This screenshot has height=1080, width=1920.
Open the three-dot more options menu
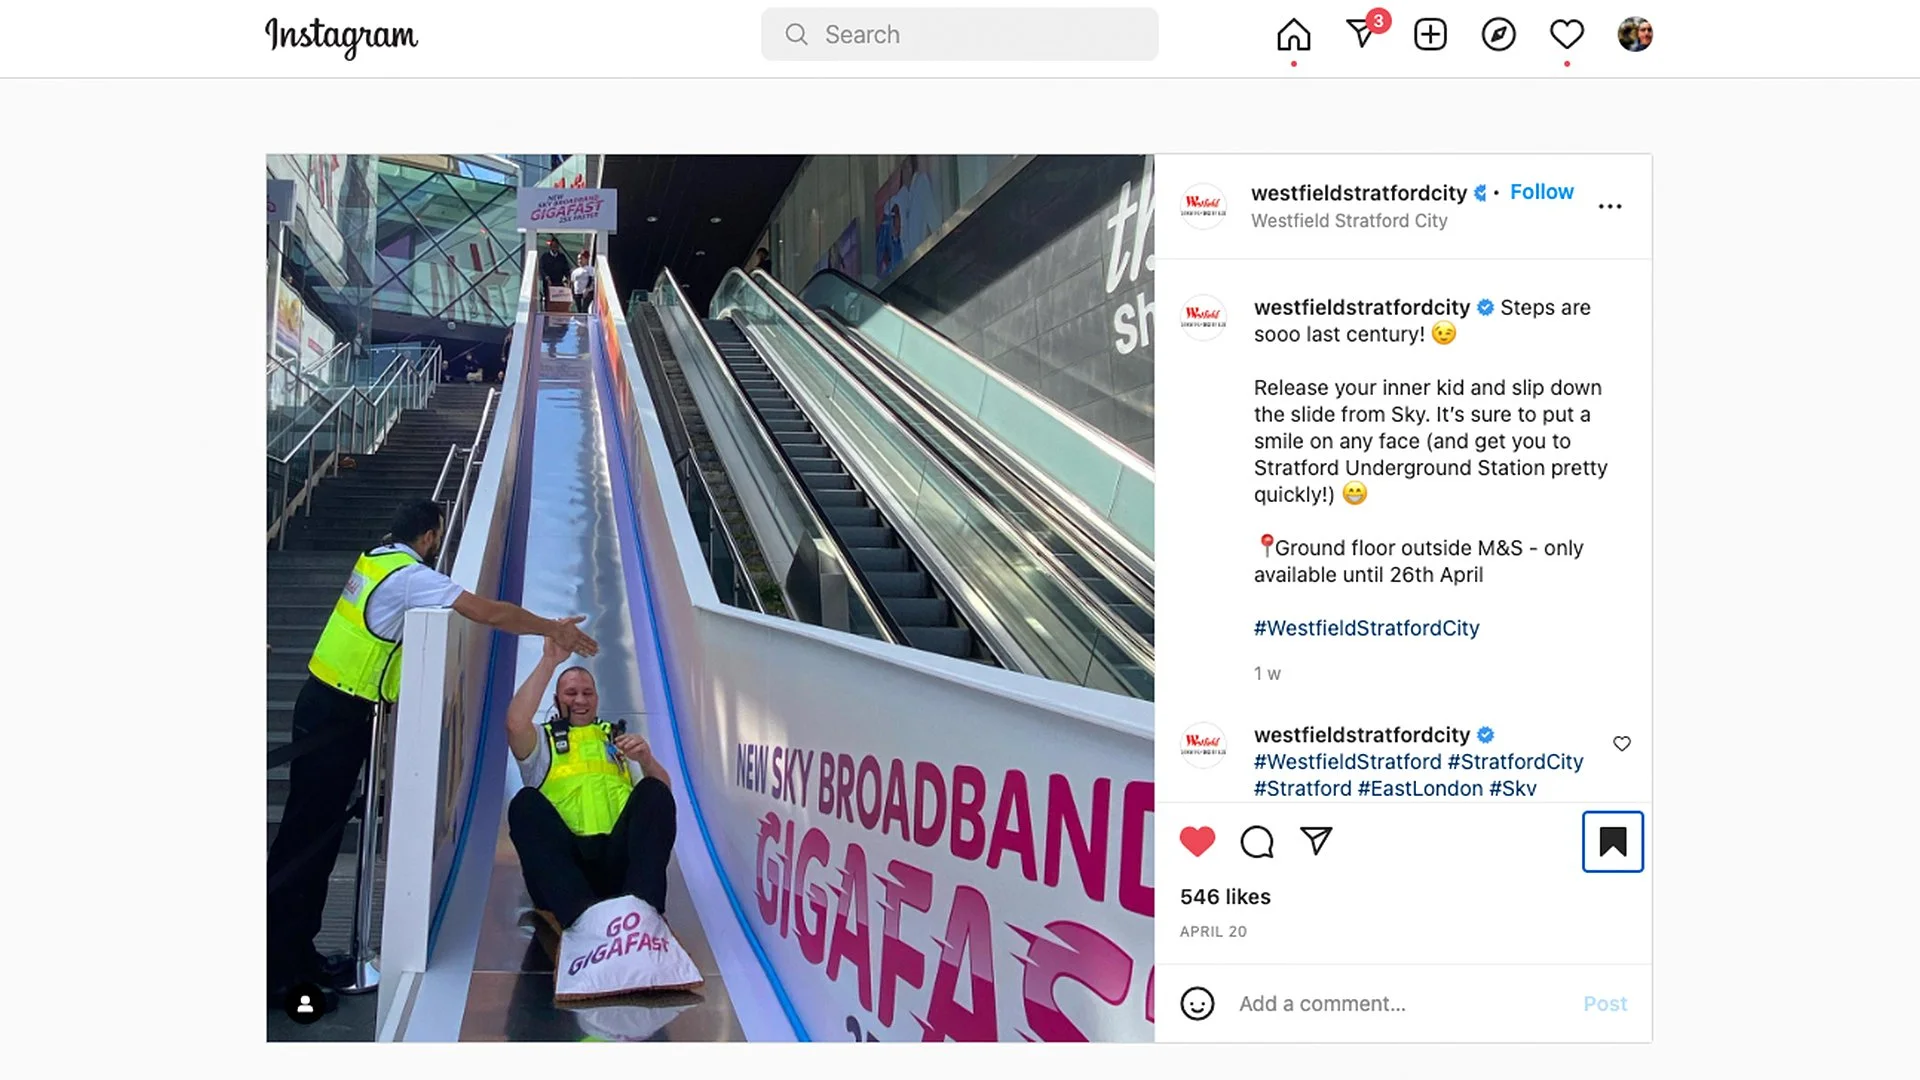pyautogui.click(x=1610, y=206)
